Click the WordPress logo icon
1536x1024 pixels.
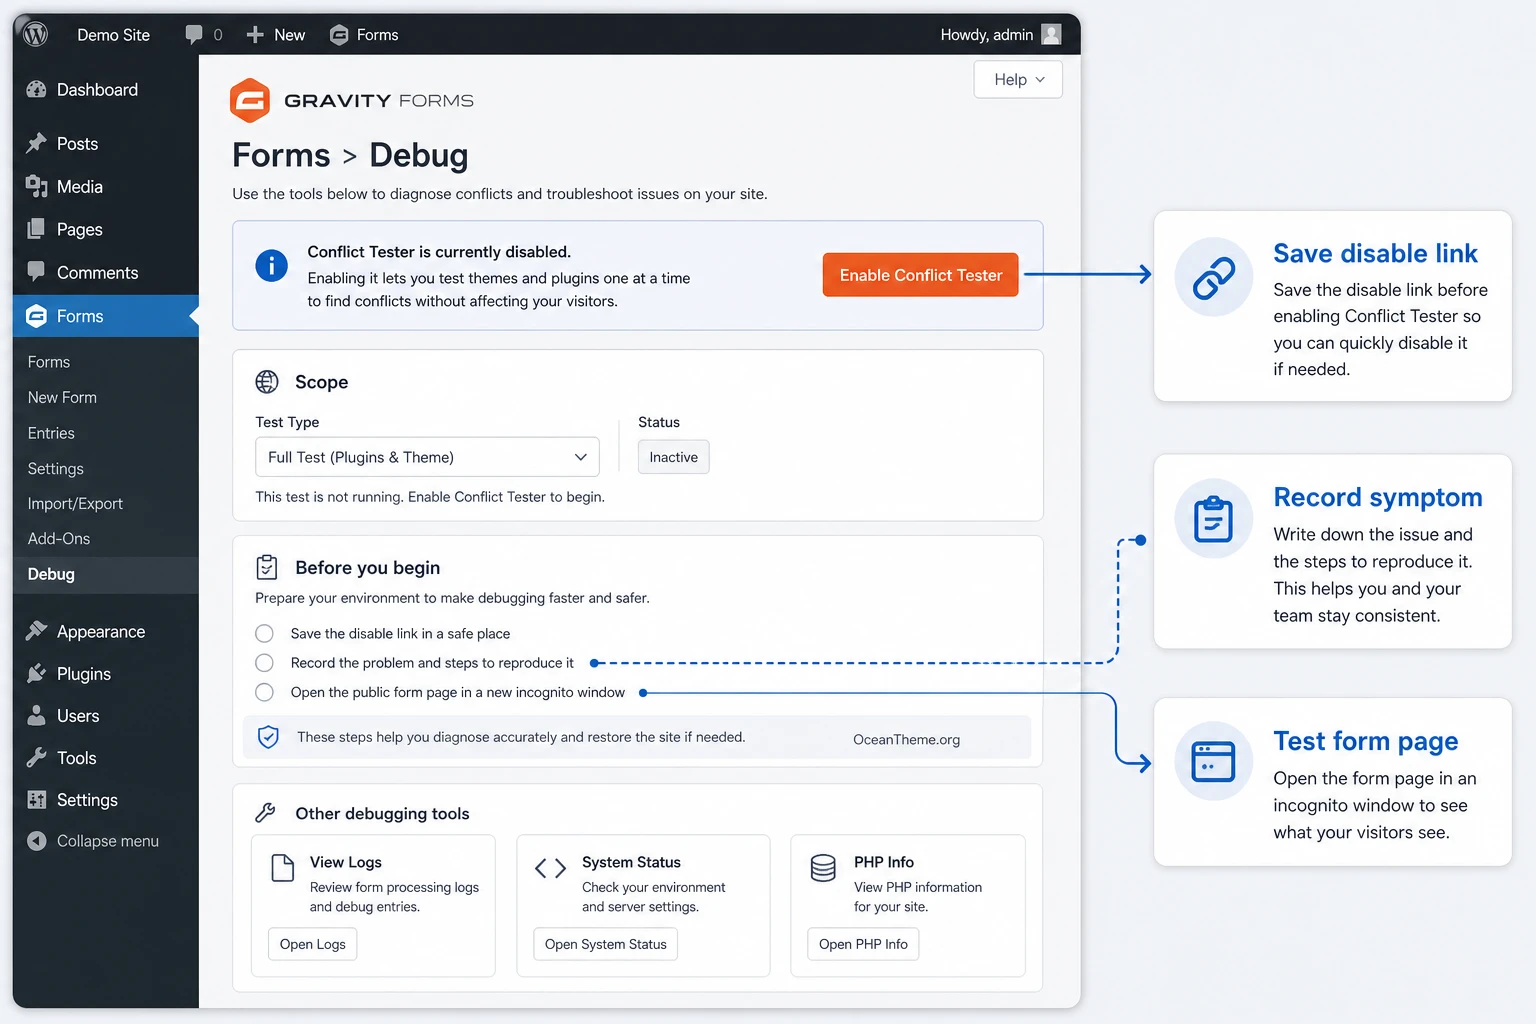point(36,34)
